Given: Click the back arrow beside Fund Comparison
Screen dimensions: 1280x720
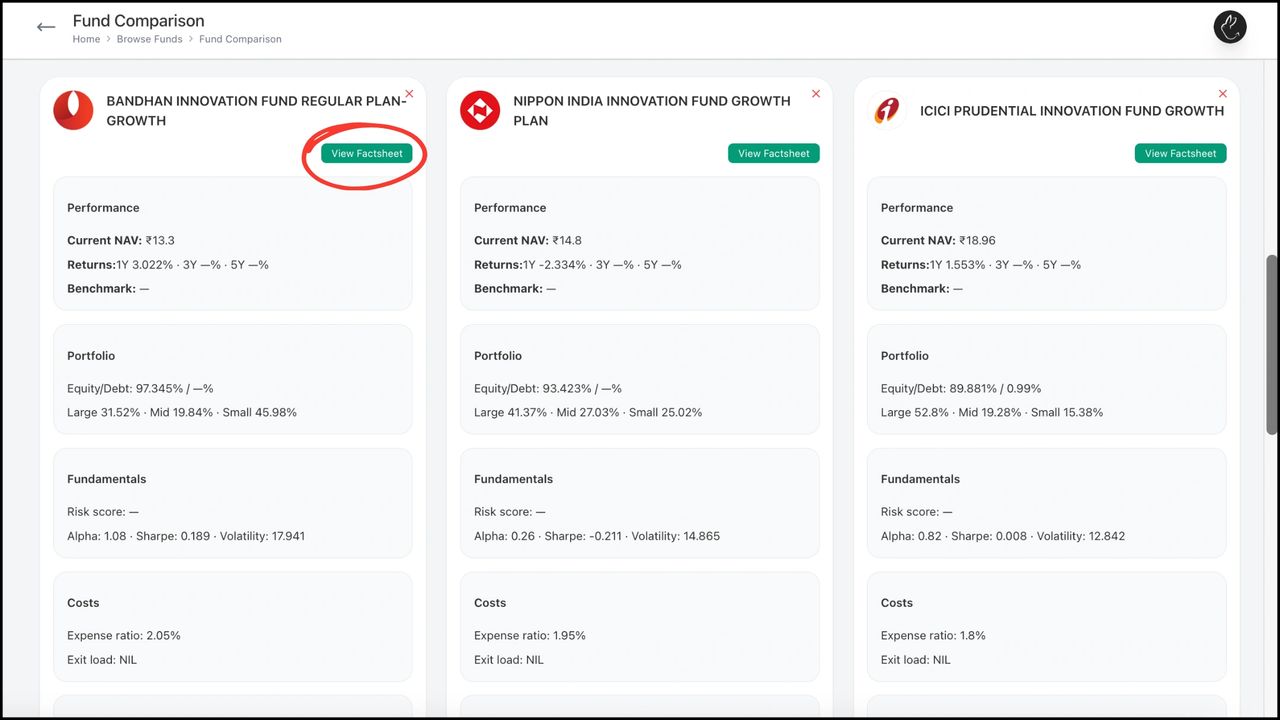Looking at the screenshot, I should pyautogui.click(x=45, y=27).
